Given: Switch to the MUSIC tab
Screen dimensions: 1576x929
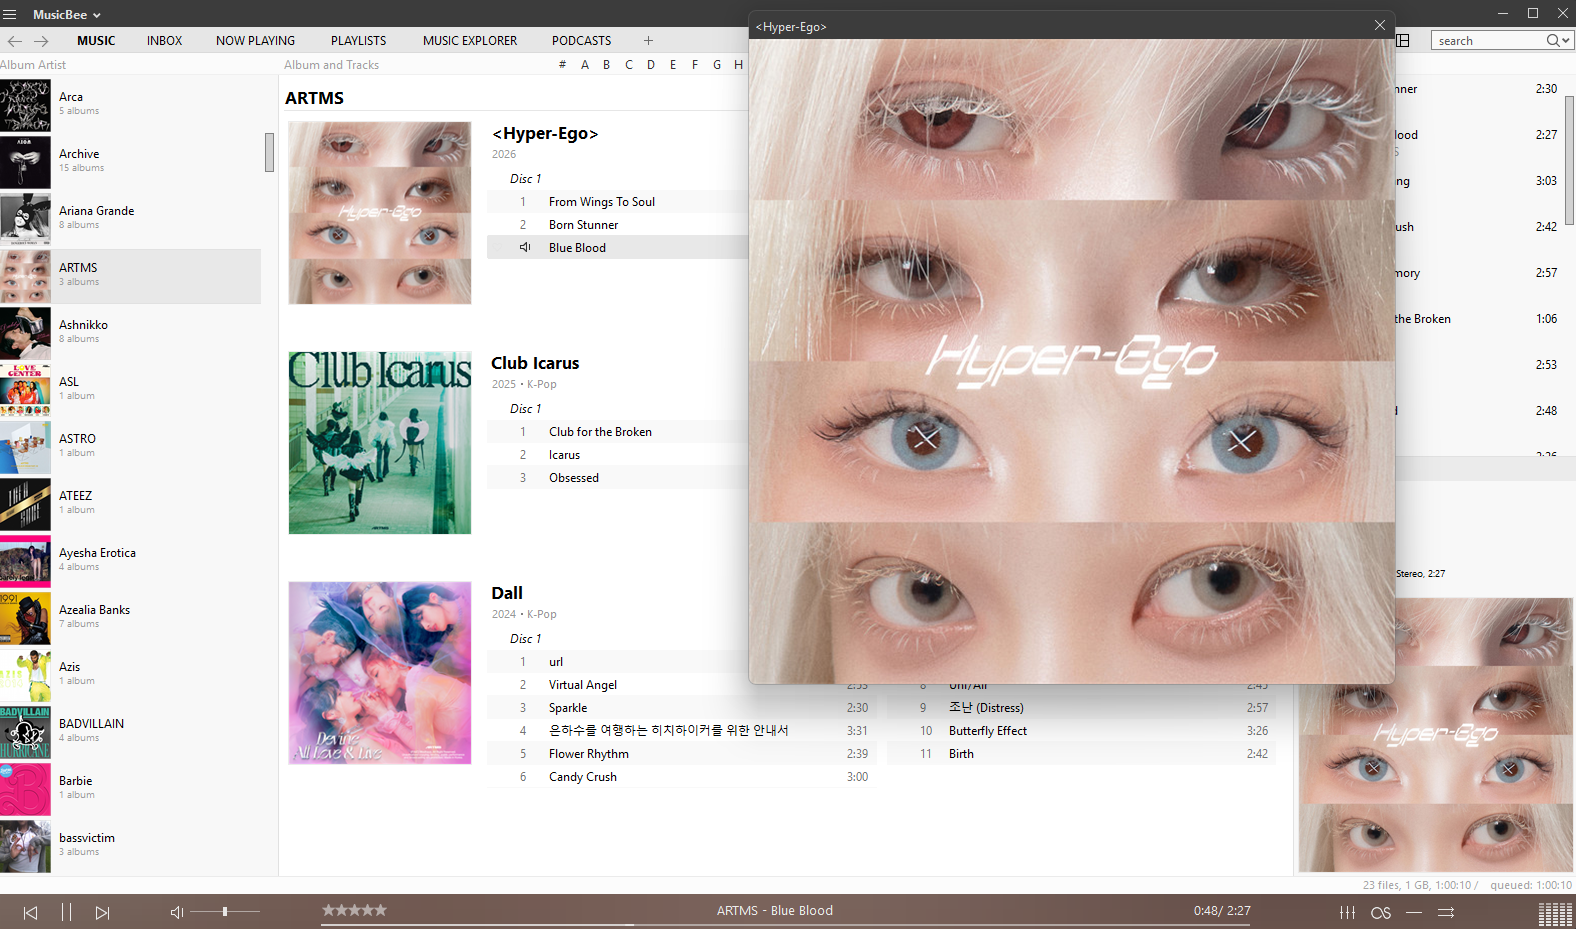Looking at the screenshot, I should 96,41.
